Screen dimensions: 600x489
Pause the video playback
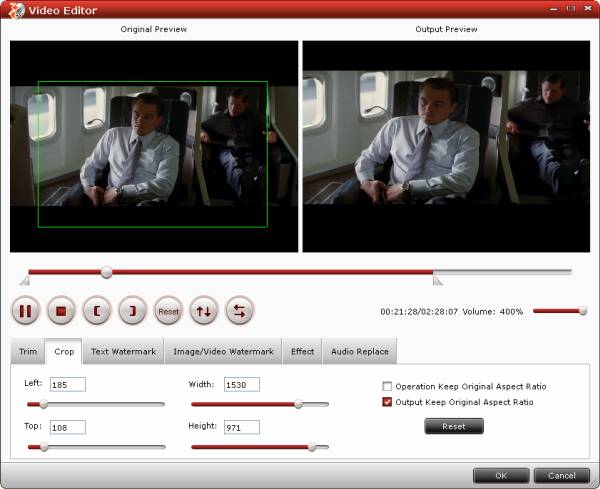pyautogui.click(x=25, y=311)
